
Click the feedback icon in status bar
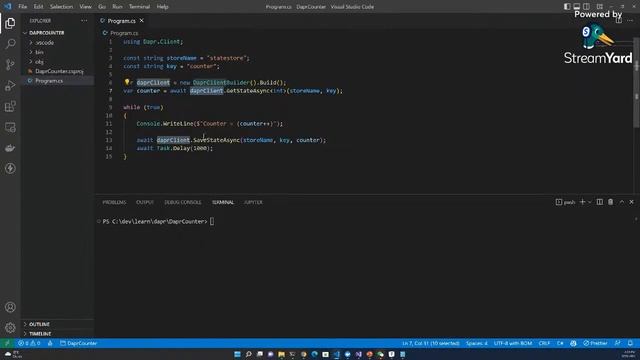(x=618, y=343)
